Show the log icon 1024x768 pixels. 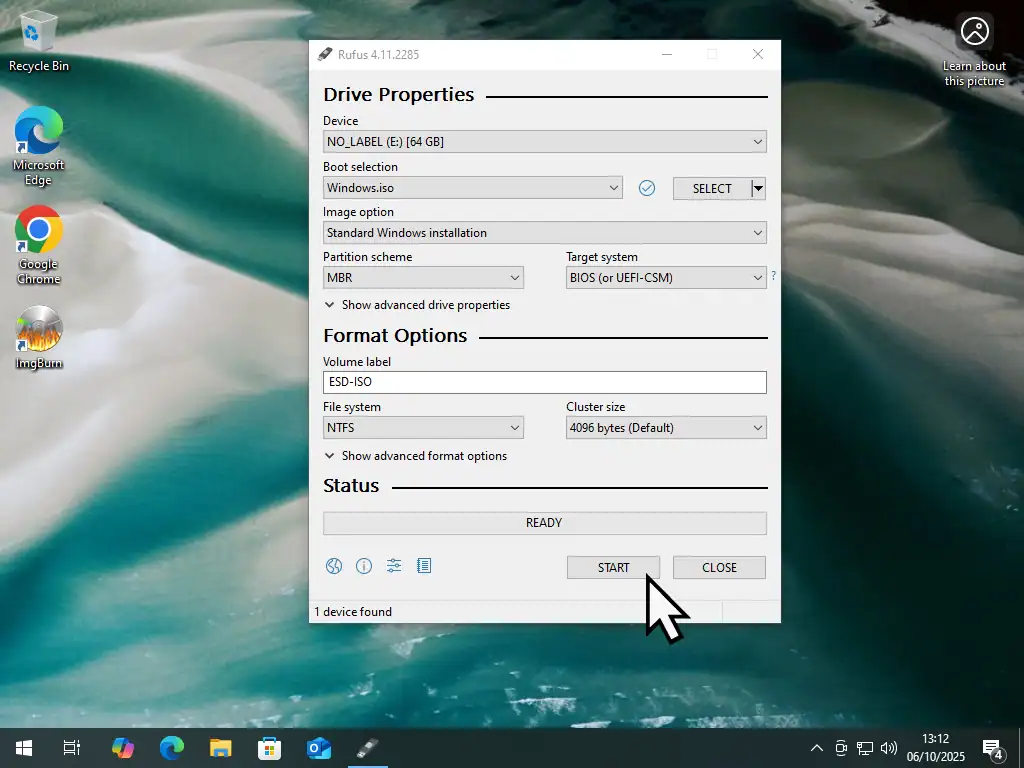[x=424, y=566]
